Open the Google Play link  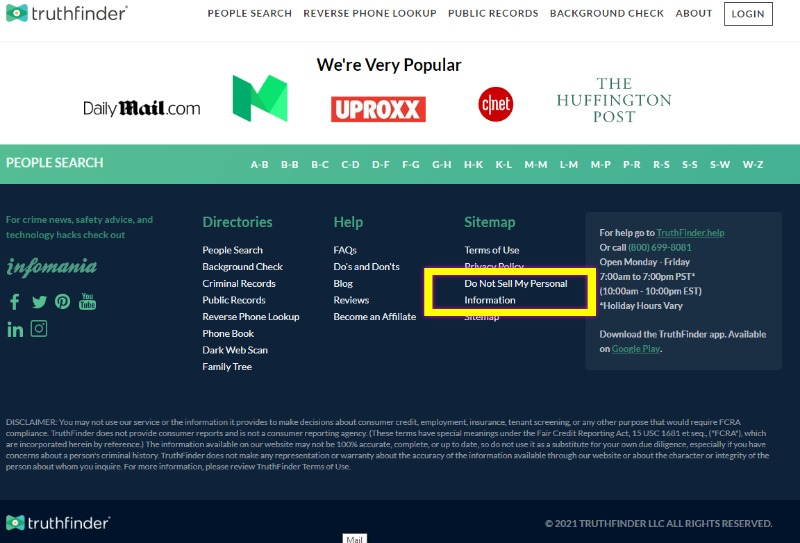coord(636,349)
